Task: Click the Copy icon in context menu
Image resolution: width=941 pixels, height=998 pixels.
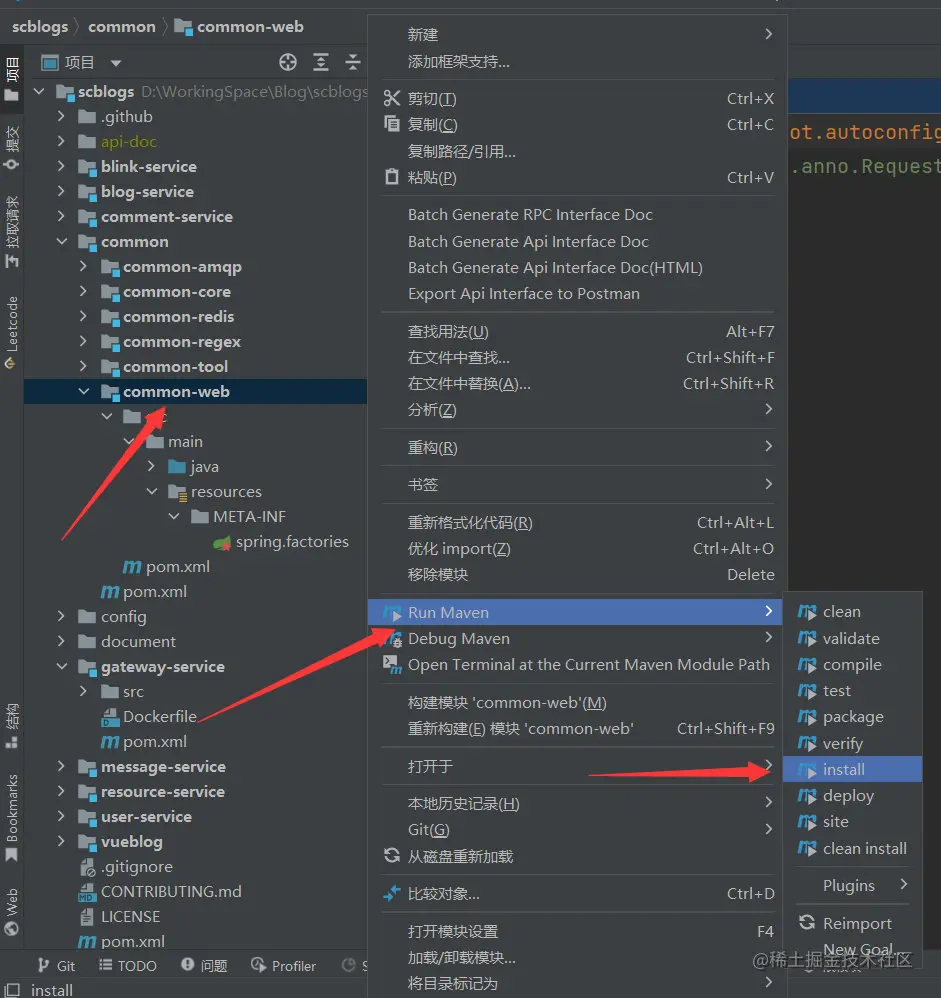Action: click(392, 124)
